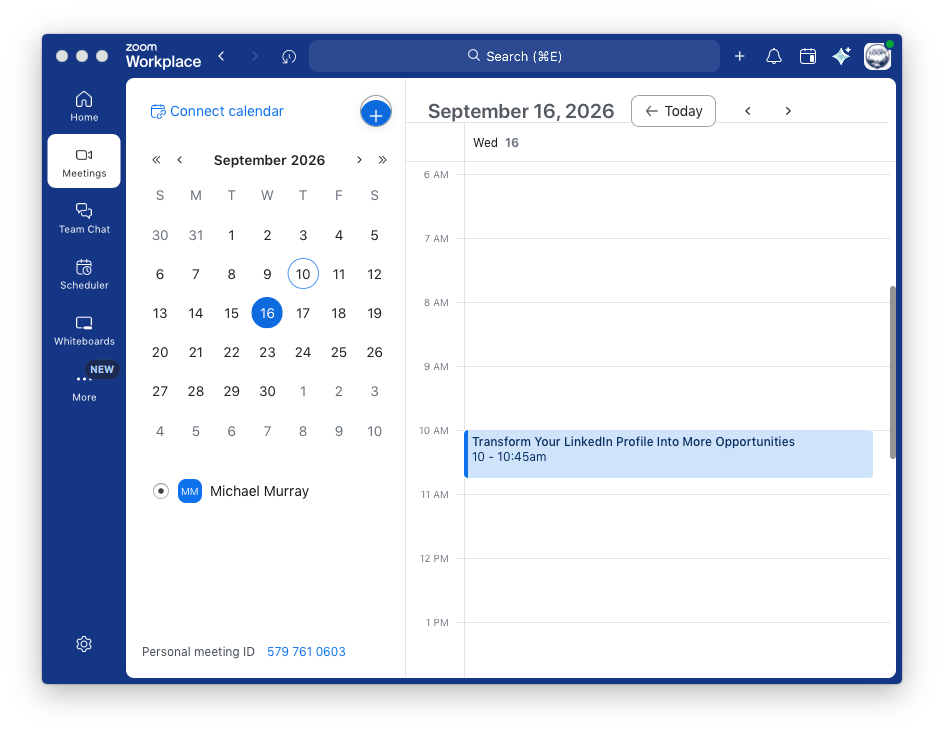Select August 30 in mini calendar
Viewport: 944px width, 734px height.
(160, 235)
